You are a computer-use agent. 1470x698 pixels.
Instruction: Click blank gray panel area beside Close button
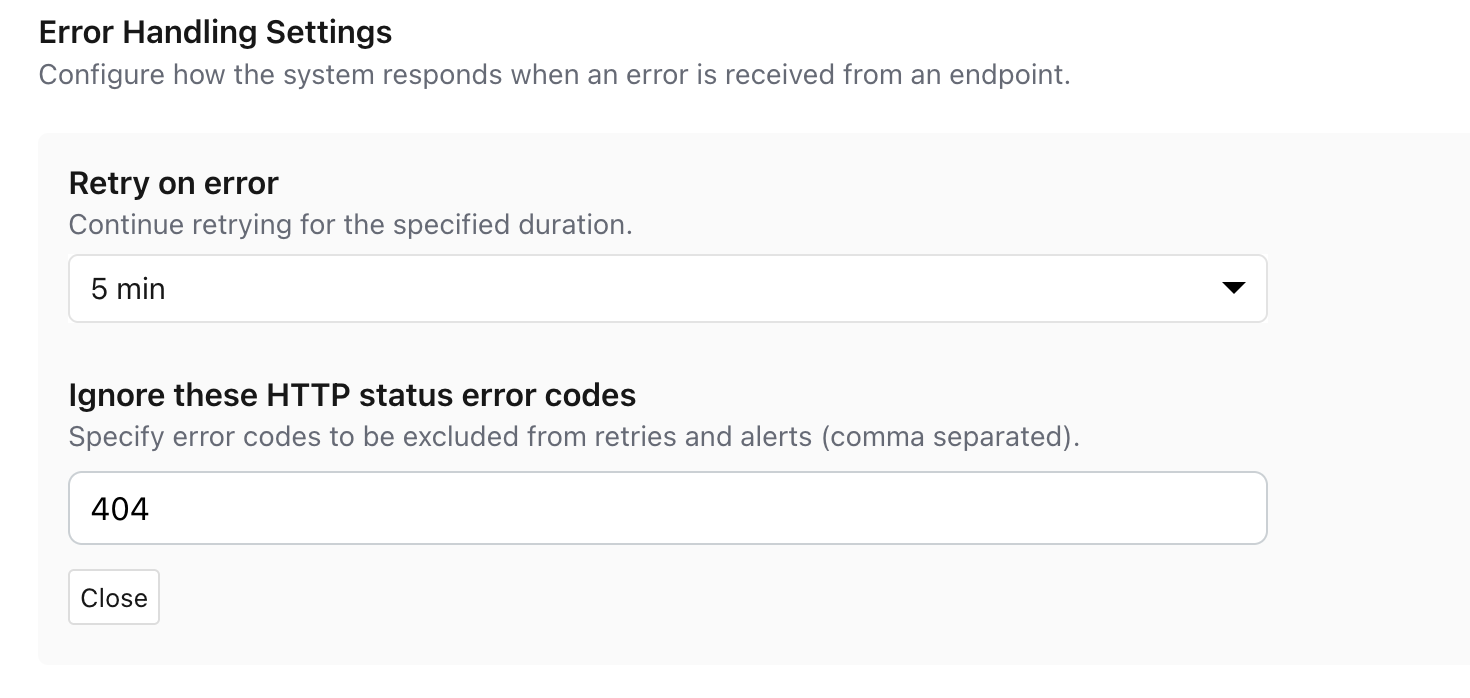(600, 598)
